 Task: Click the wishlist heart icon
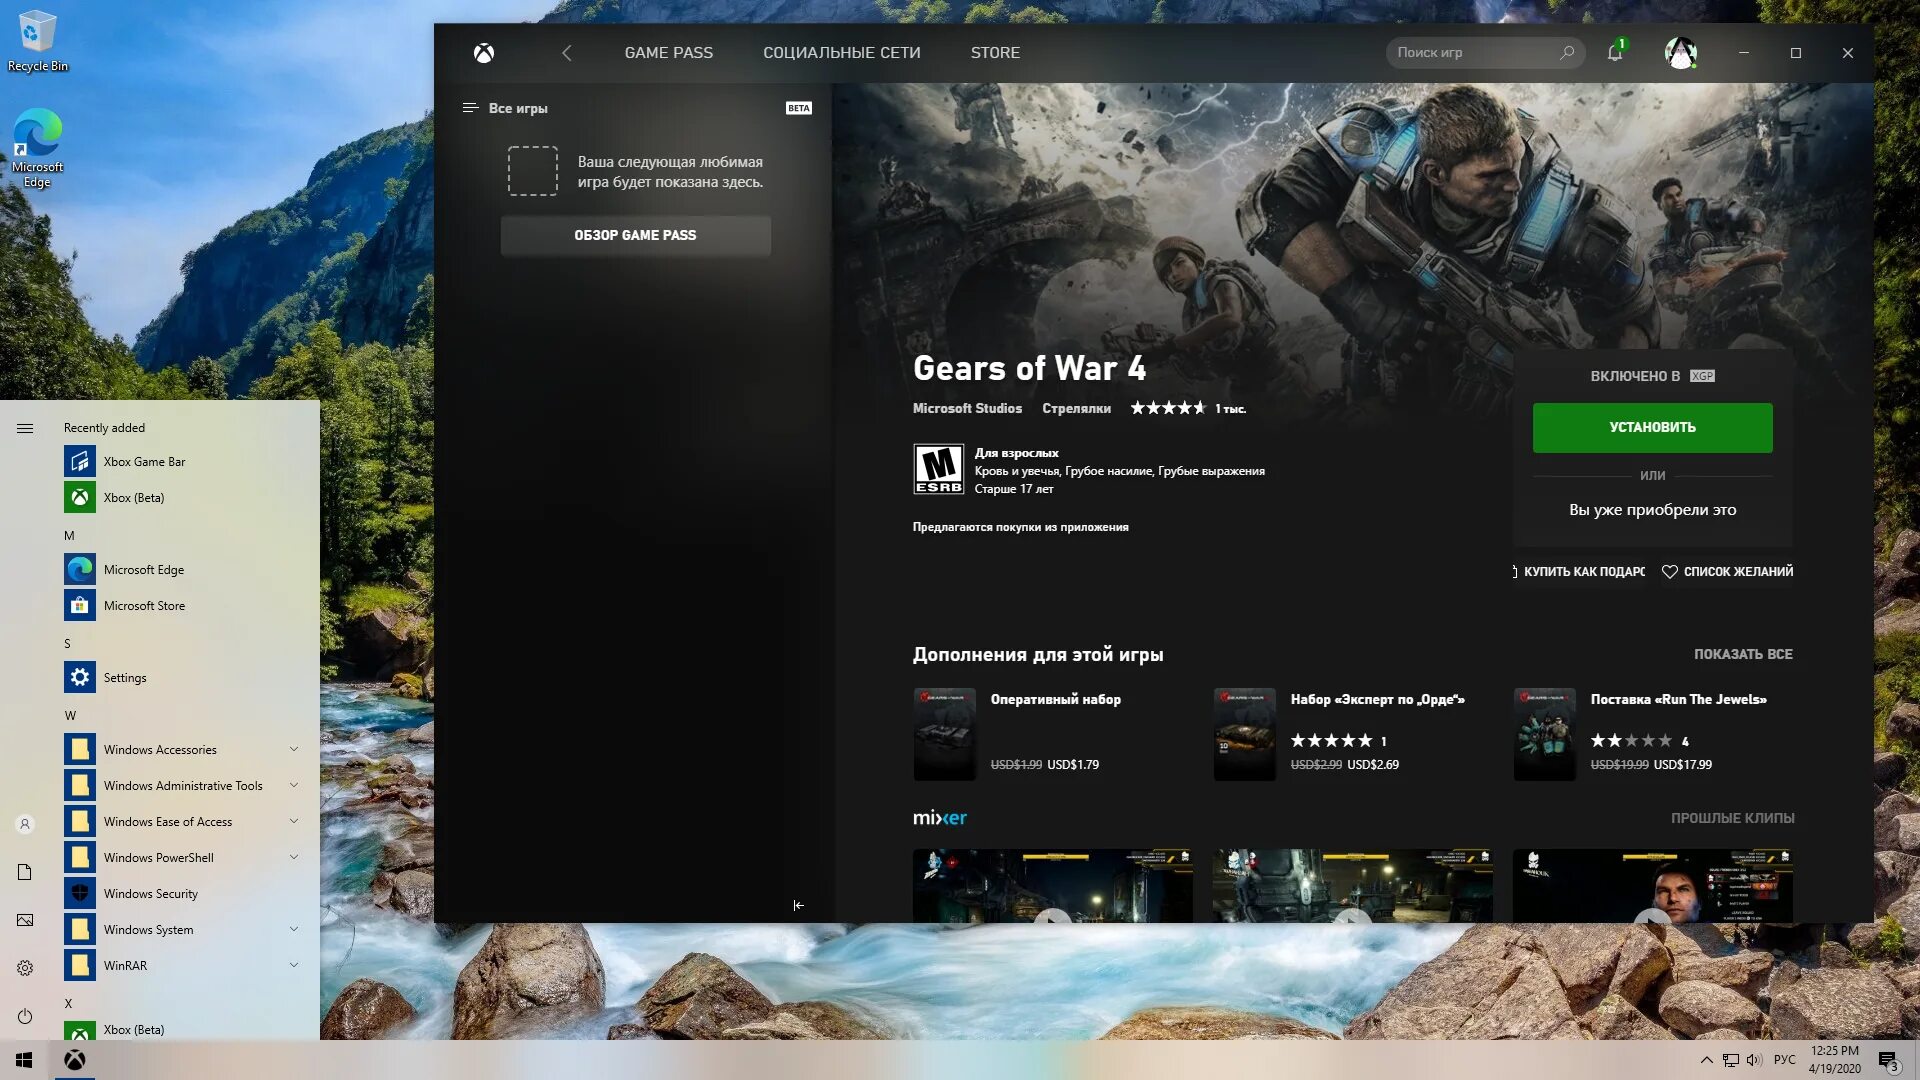coord(1669,572)
